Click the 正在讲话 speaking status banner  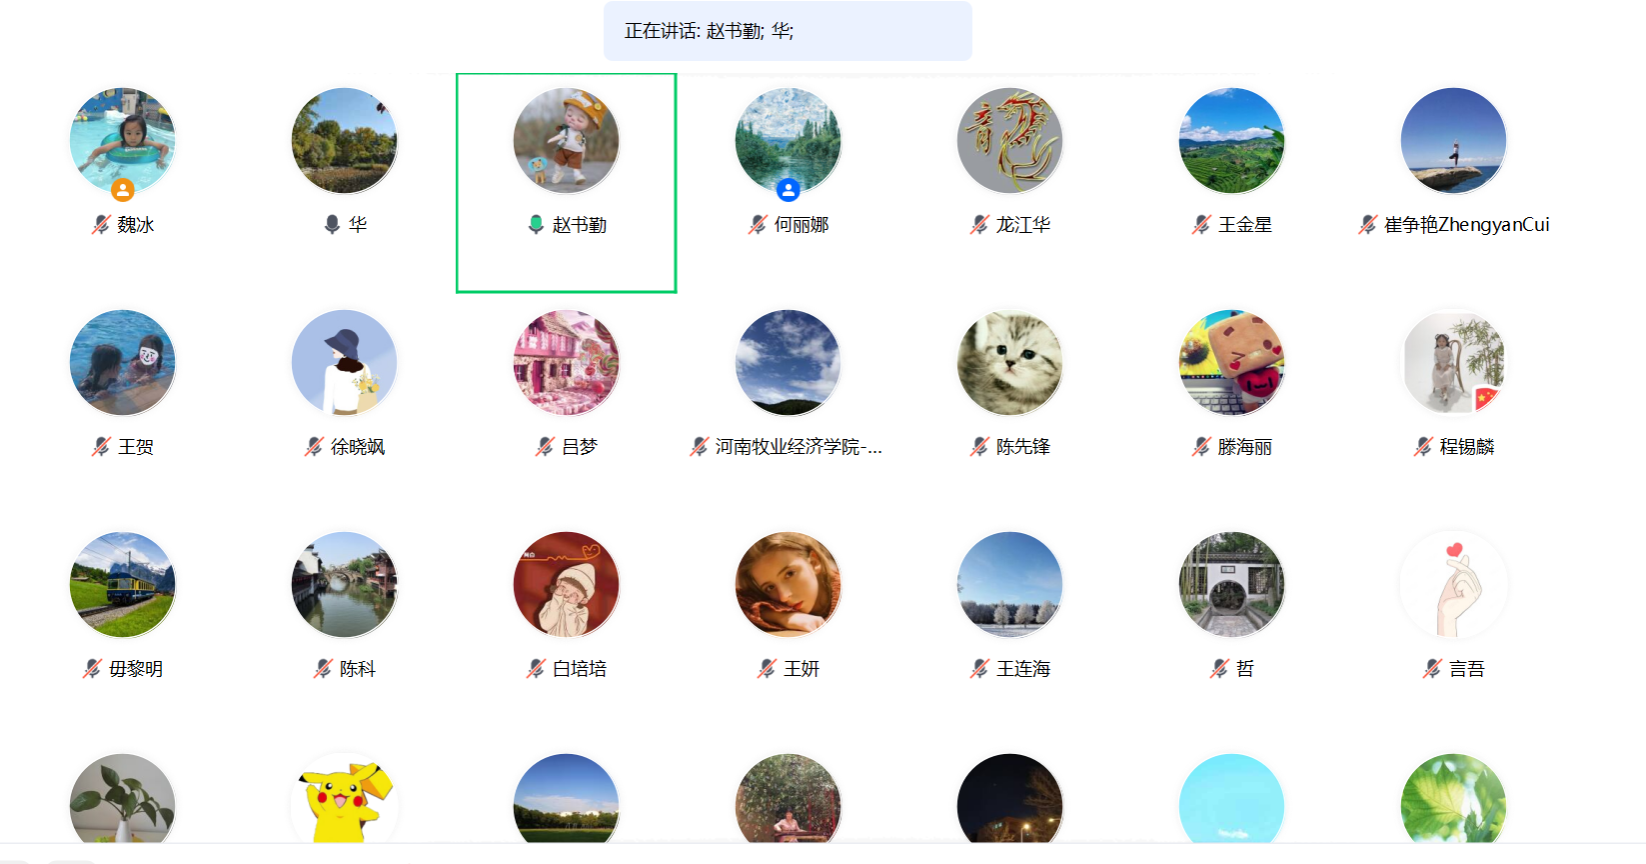pos(788,31)
